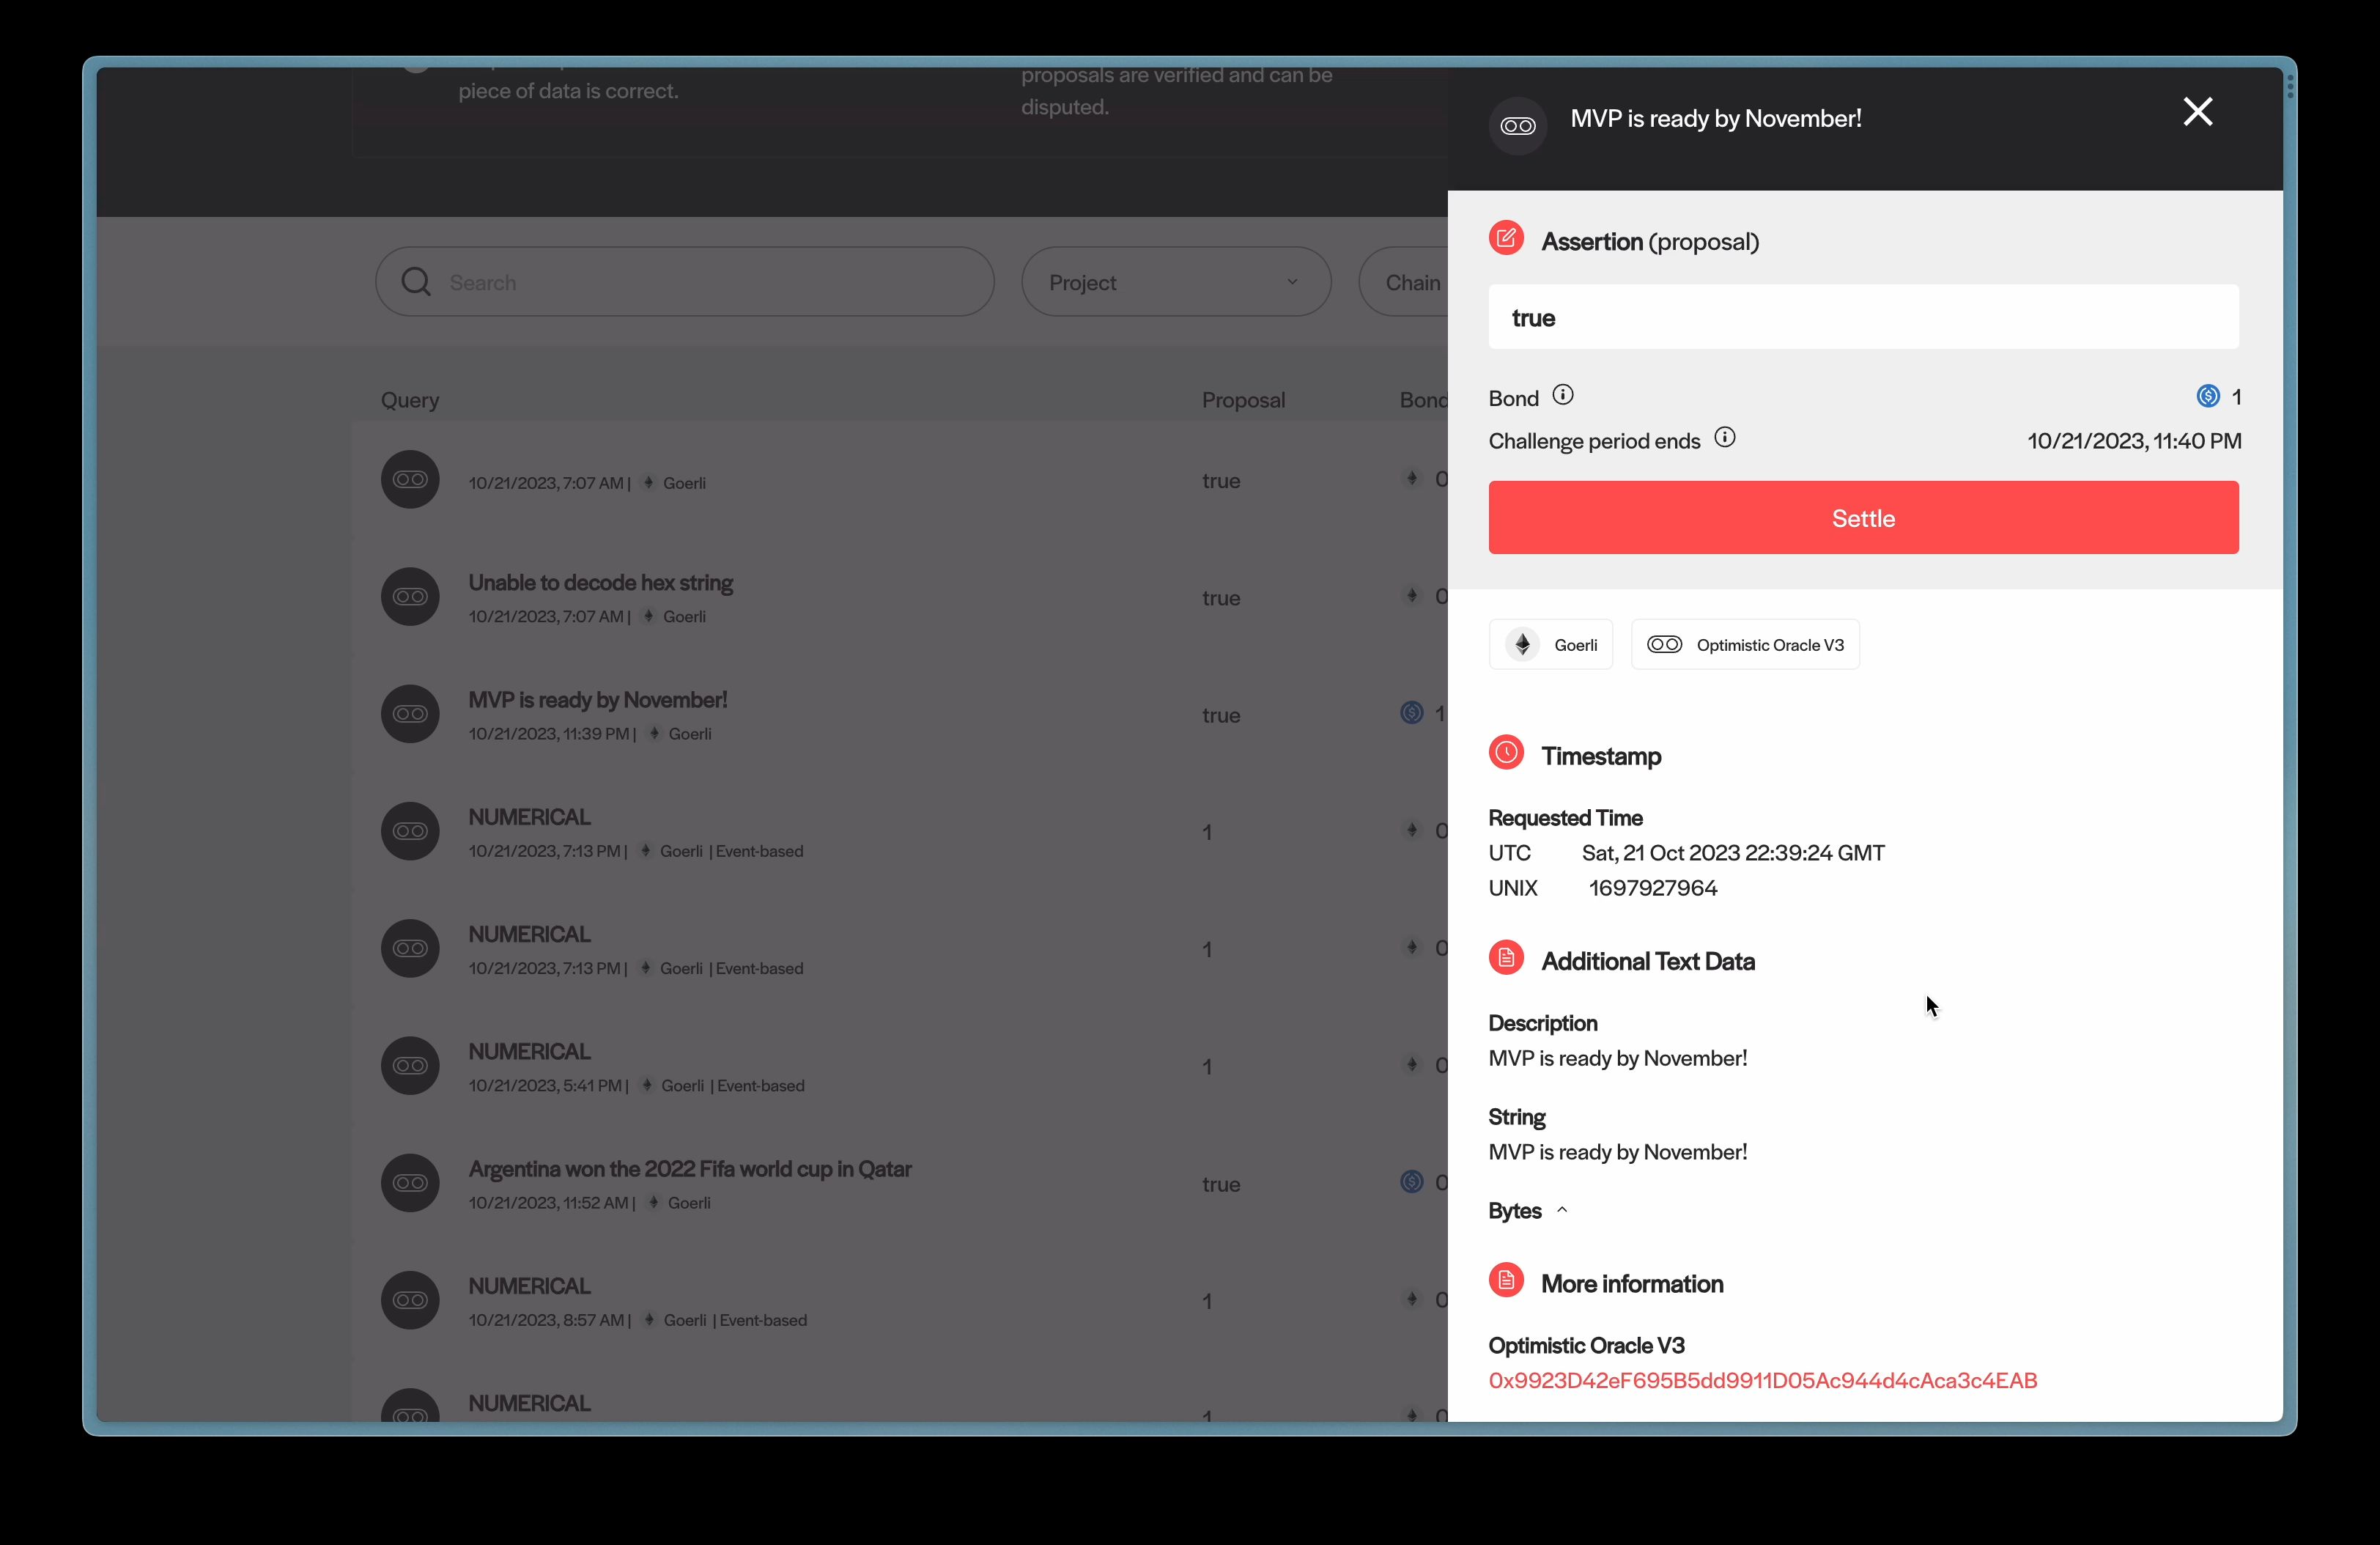Select the Unable to decode hex string row

pyautogui.click(x=900, y=597)
